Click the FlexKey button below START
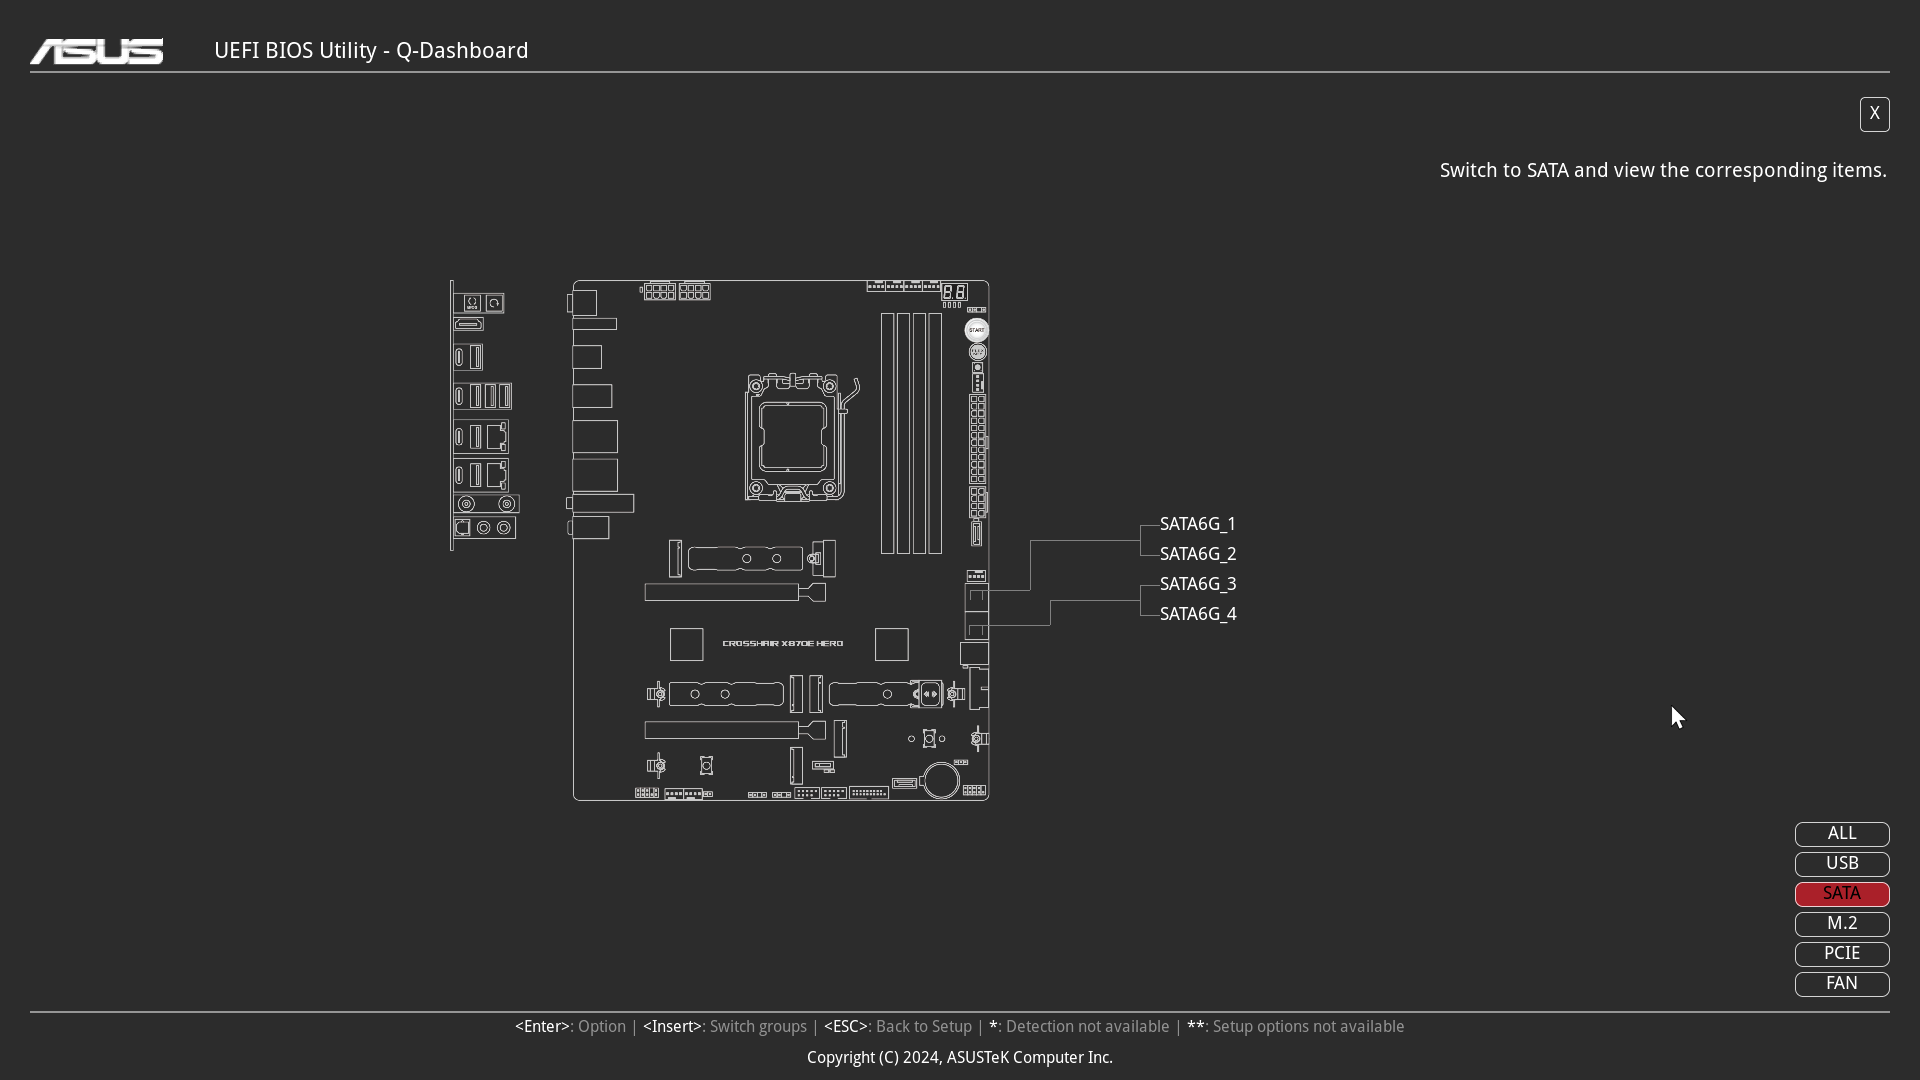Image resolution: width=1920 pixels, height=1080 pixels. (x=978, y=352)
